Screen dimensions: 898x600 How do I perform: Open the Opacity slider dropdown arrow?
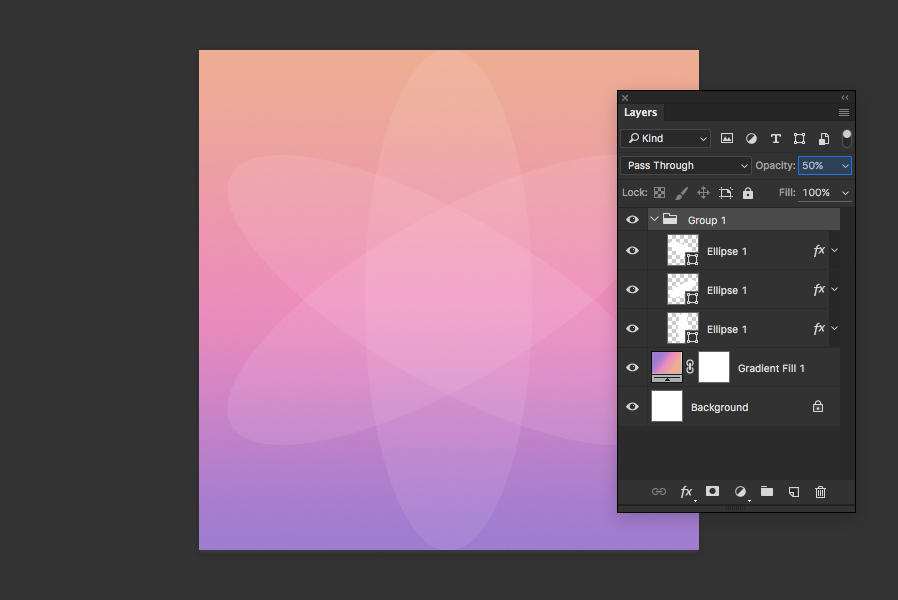coord(845,166)
